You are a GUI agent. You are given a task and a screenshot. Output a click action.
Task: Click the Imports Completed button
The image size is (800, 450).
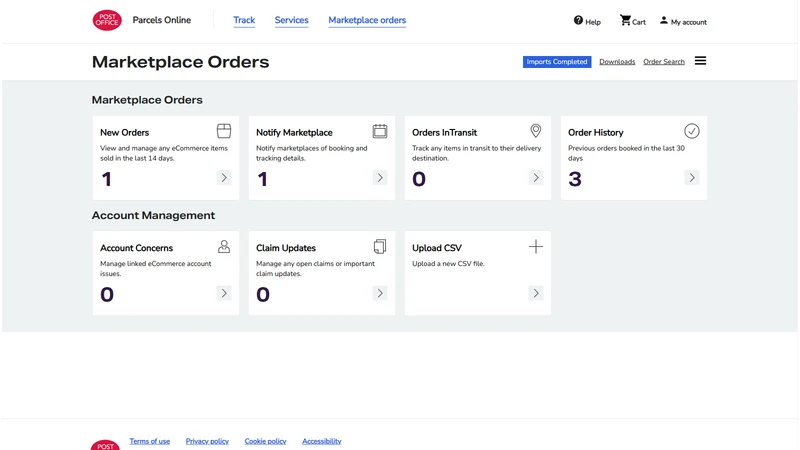coord(557,62)
